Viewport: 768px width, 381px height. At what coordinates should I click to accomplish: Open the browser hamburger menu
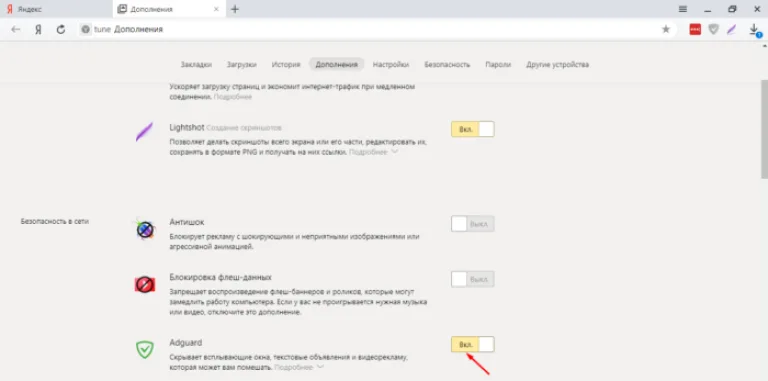click(683, 9)
